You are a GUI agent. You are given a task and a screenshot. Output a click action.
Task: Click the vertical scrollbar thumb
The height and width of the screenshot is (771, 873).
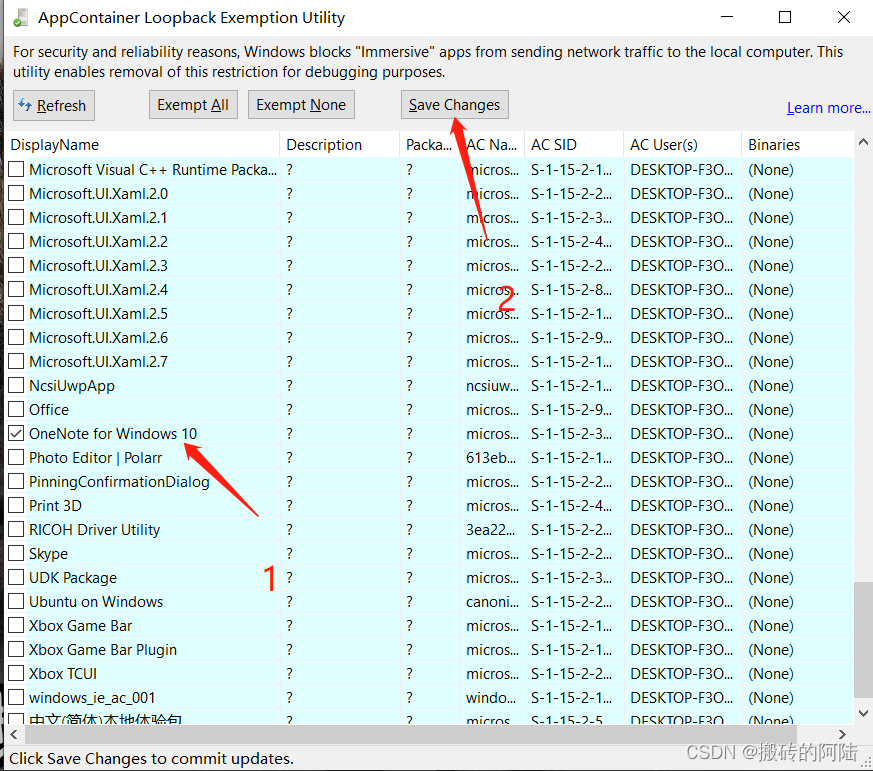click(x=863, y=640)
